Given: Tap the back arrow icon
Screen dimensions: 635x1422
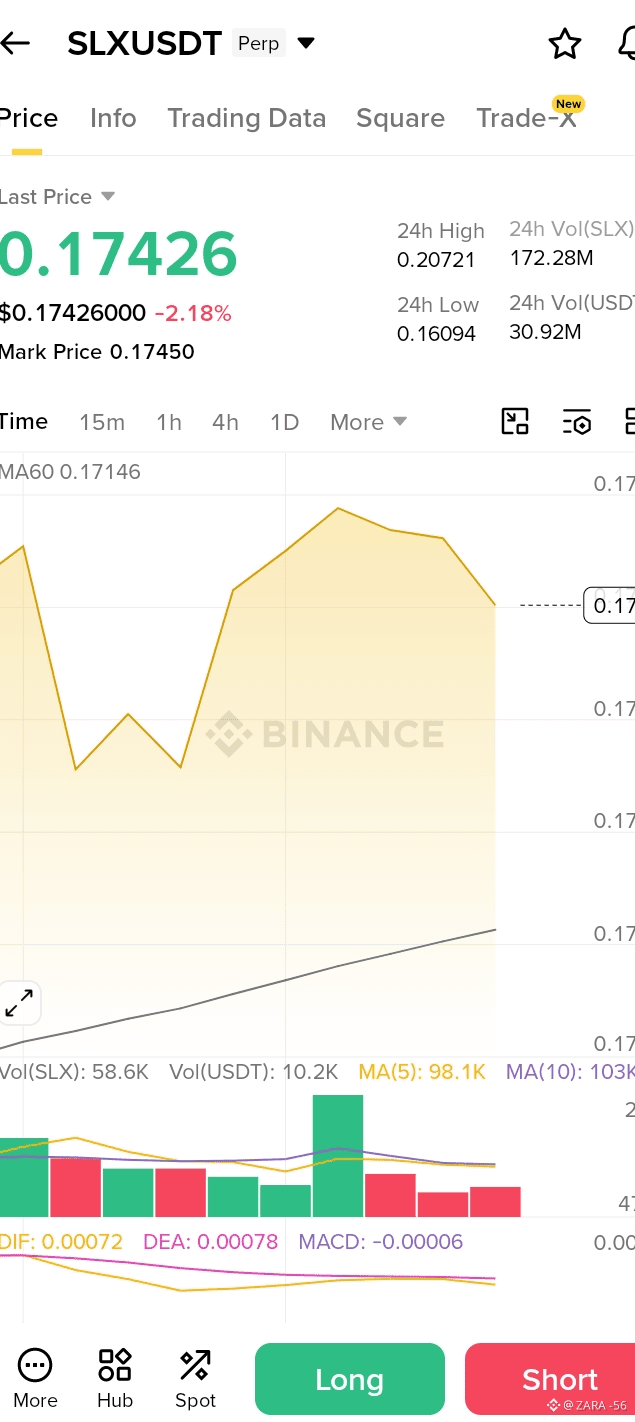Looking at the screenshot, I should pyautogui.click(x=15, y=43).
